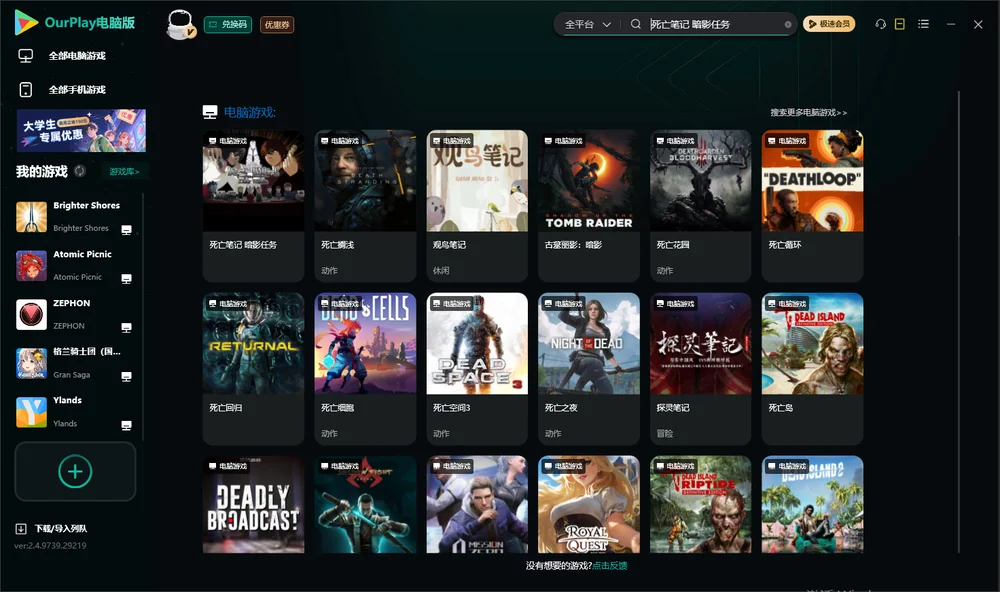1000x592 pixels.
Task: Launch ZEPHON from my games
Action: pyautogui.click(x=75, y=314)
